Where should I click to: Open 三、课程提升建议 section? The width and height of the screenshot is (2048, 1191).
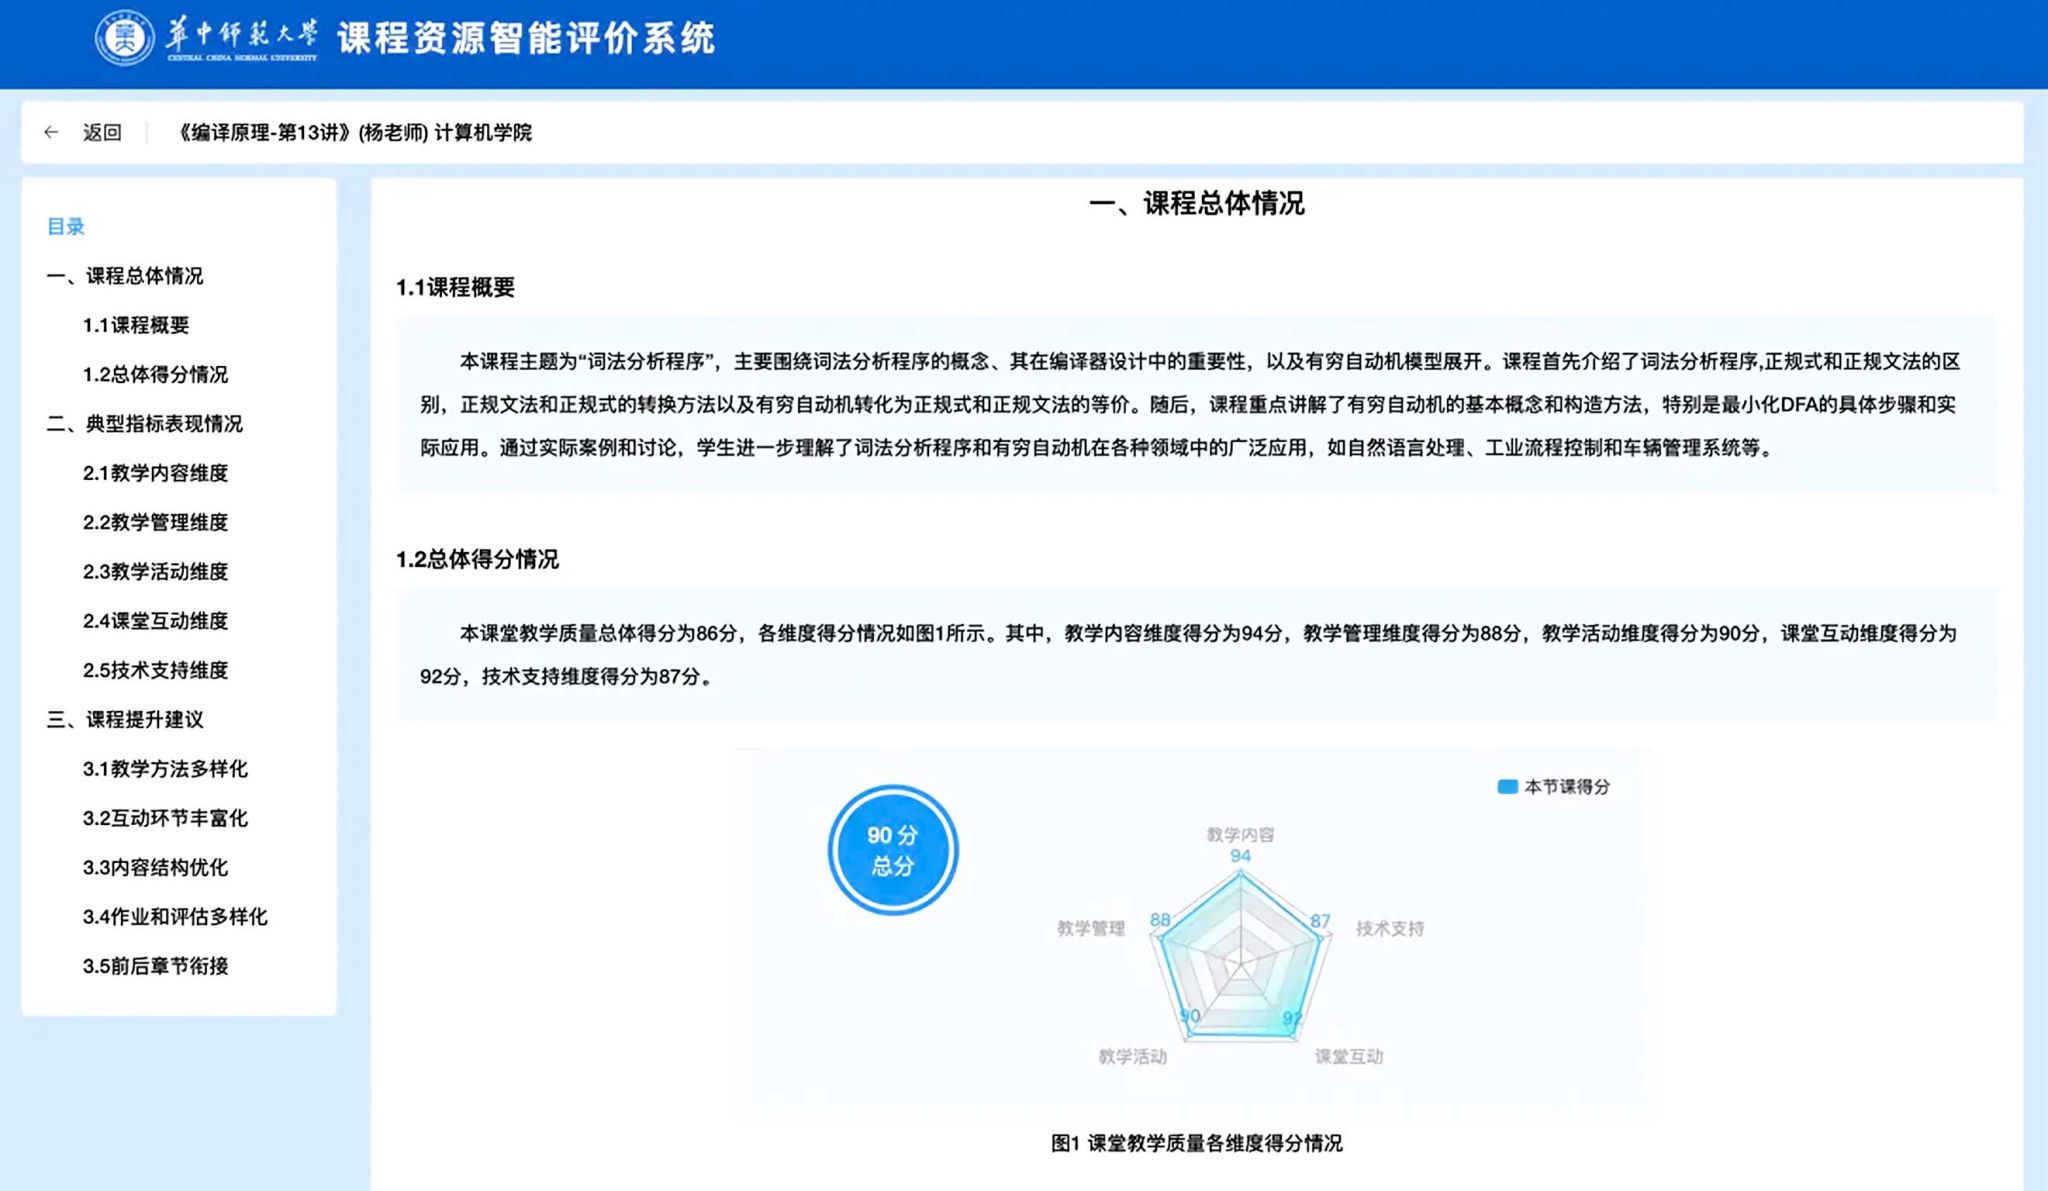(125, 719)
